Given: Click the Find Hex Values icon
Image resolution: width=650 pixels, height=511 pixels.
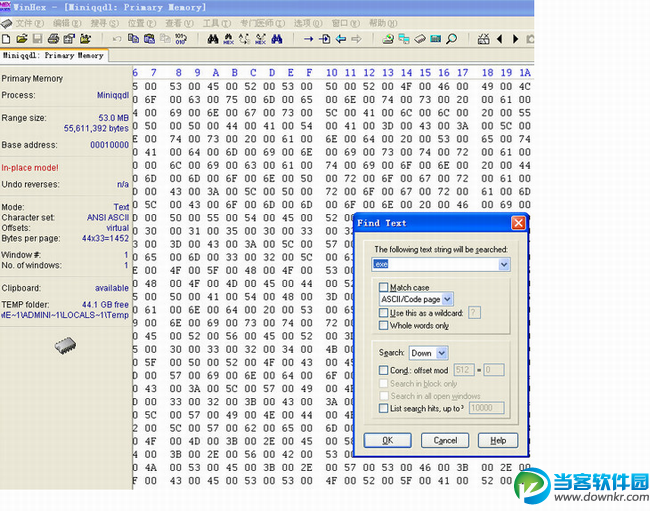Looking at the screenshot, I should click(x=229, y=39).
